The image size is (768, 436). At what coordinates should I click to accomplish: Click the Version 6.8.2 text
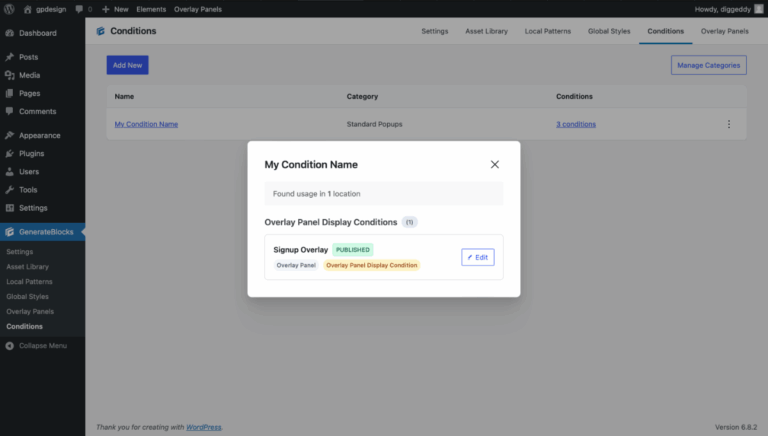(x=736, y=427)
